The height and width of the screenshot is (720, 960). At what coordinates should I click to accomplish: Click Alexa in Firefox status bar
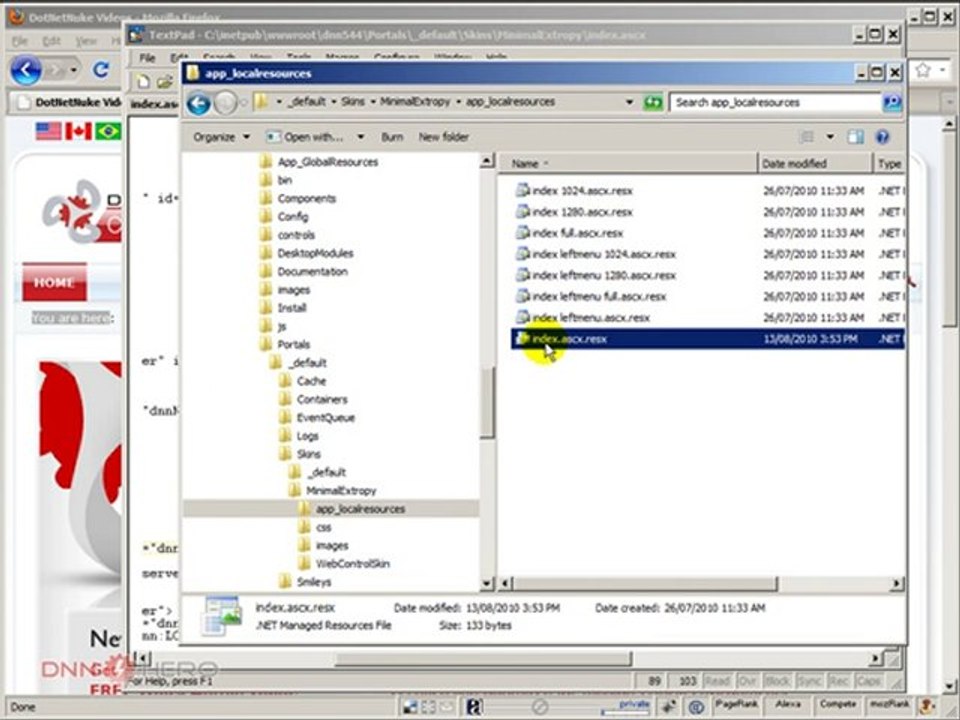[x=789, y=705]
